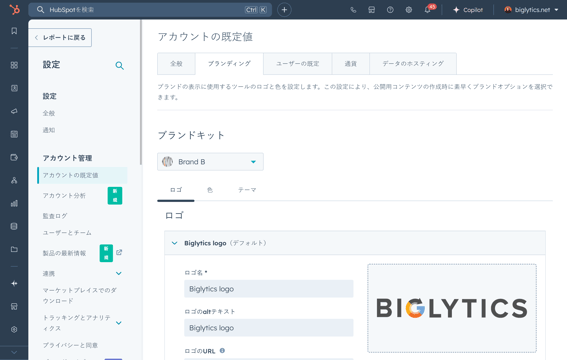This screenshot has width=567, height=360.
Task: Collapse the Biglytics logo section chevron
Action: (174, 243)
